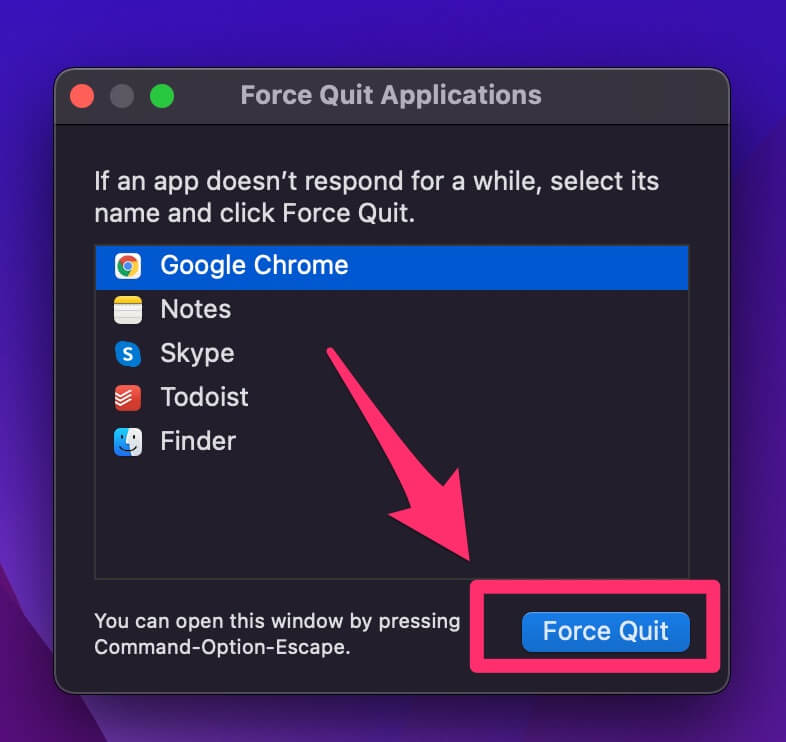Select Skype in the application list
Image resolution: width=786 pixels, height=742 pixels.
click(x=391, y=353)
